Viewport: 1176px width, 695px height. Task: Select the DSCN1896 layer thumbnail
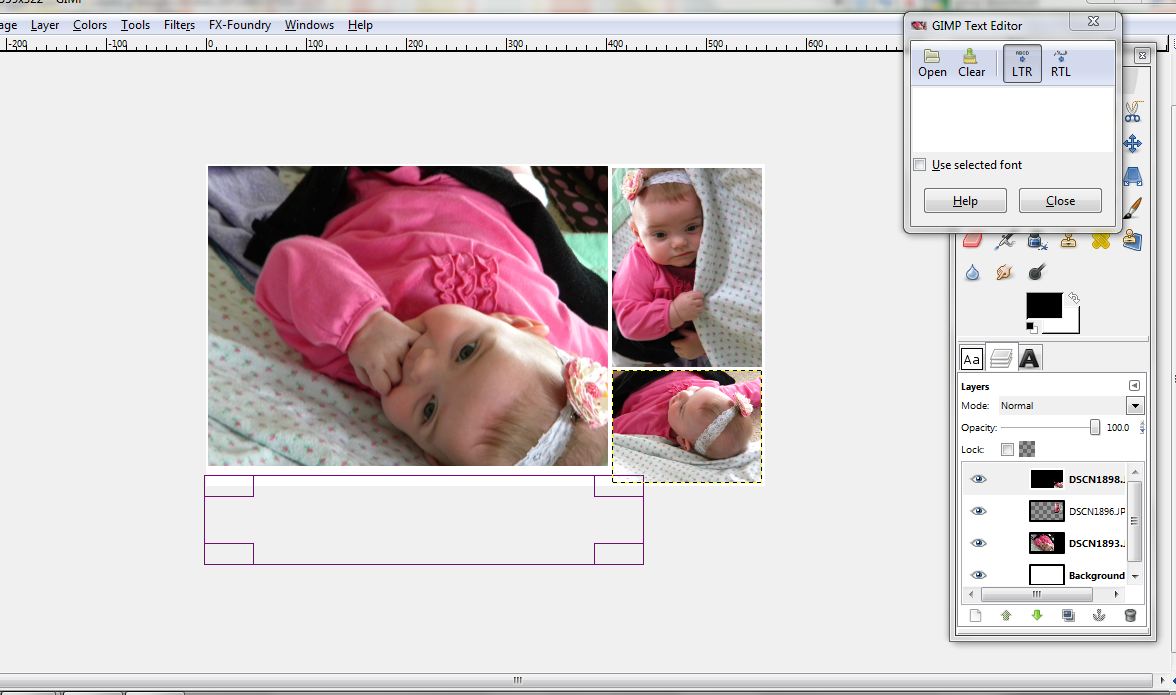tap(1047, 511)
